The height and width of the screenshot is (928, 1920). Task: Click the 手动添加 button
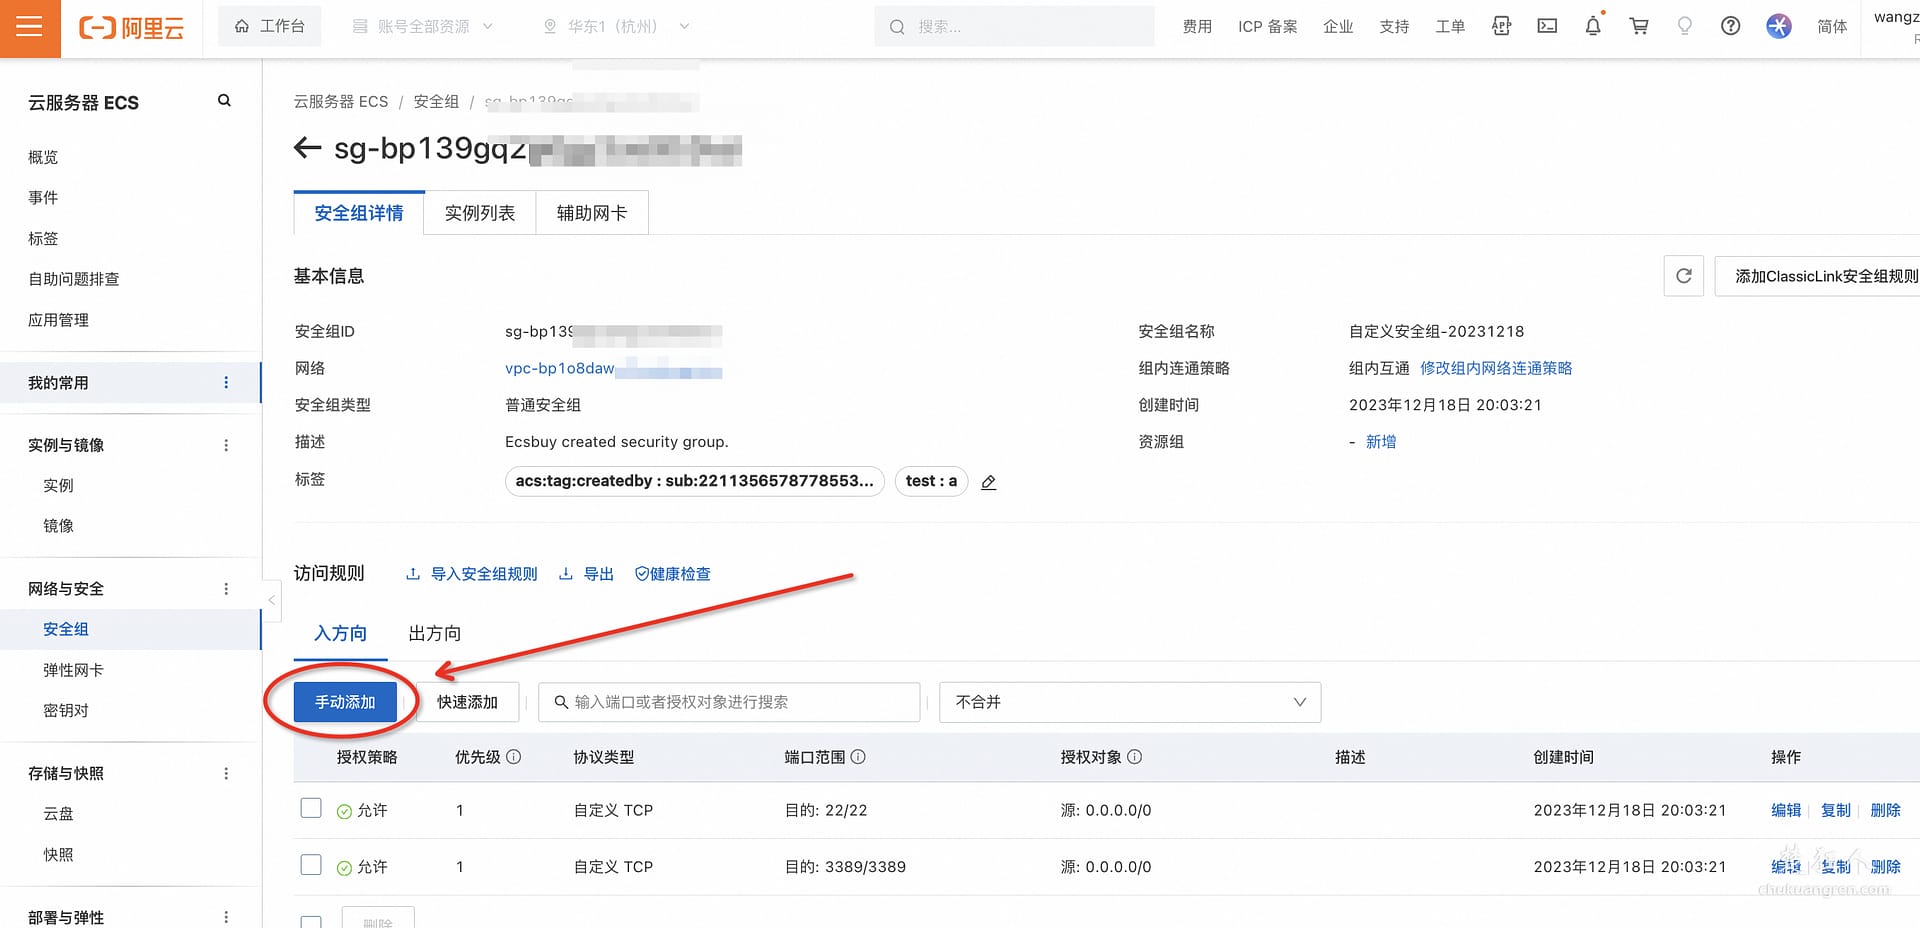(345, 702)
